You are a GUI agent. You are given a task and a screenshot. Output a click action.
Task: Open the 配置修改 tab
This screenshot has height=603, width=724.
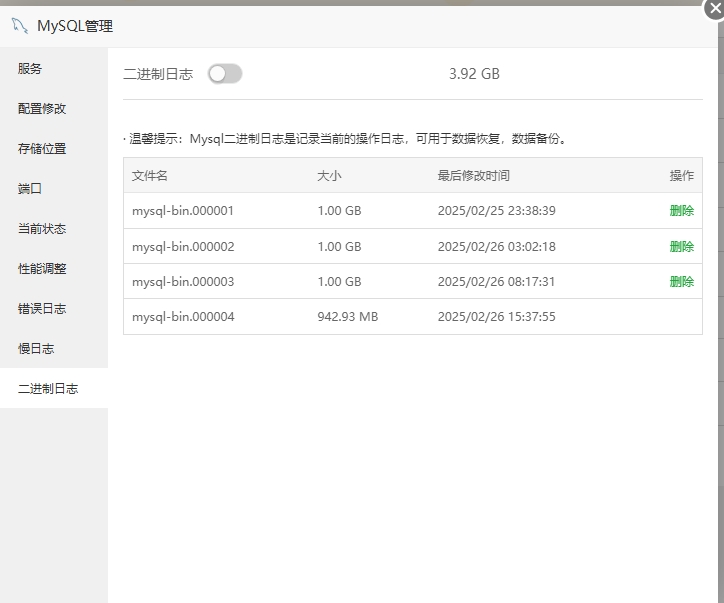click(54, 109)
